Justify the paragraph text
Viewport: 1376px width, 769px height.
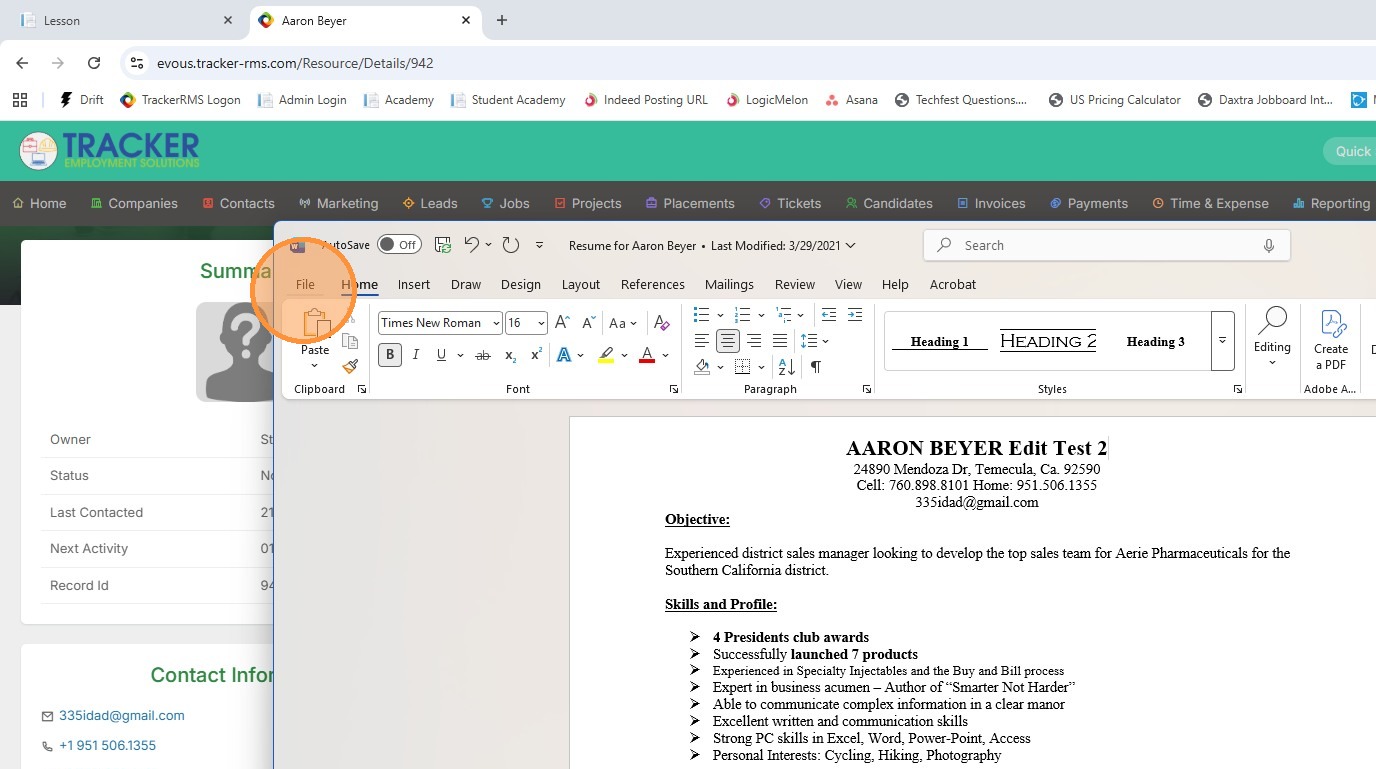[x=780, y=341]
